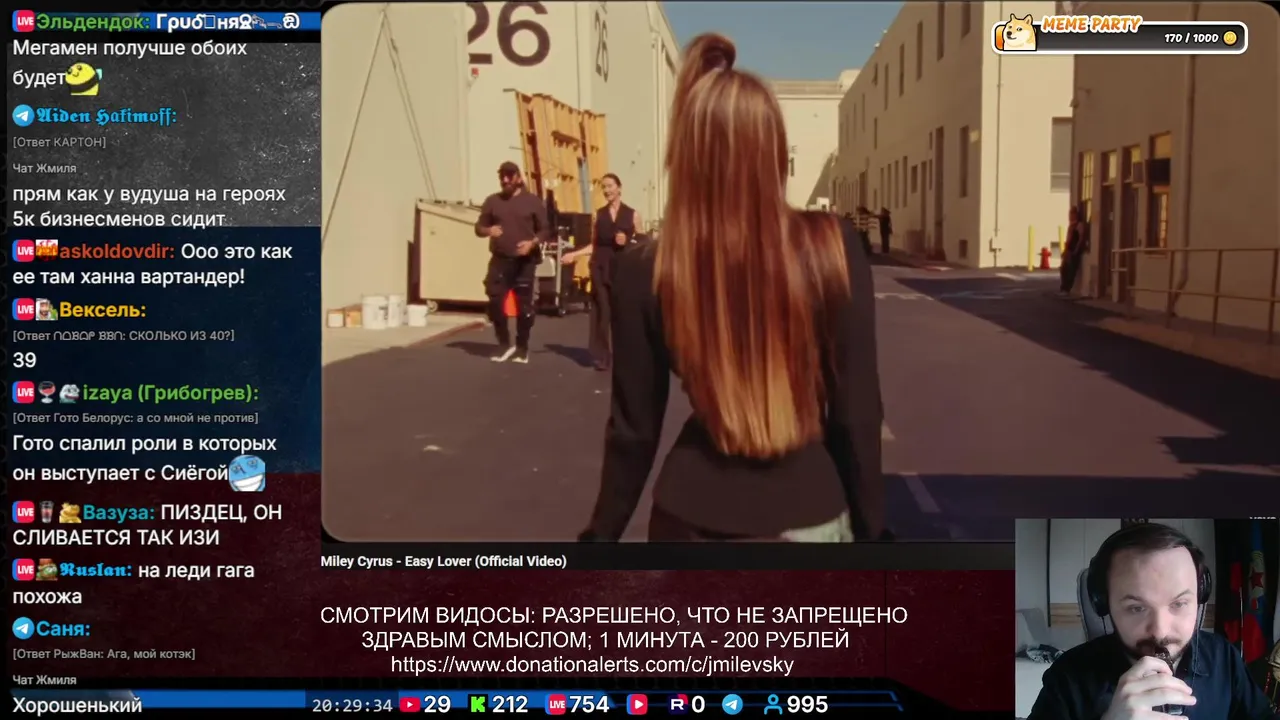
Task: Click the reply tag 'Ответ КАРТОН'
Action: click(59, 142)
